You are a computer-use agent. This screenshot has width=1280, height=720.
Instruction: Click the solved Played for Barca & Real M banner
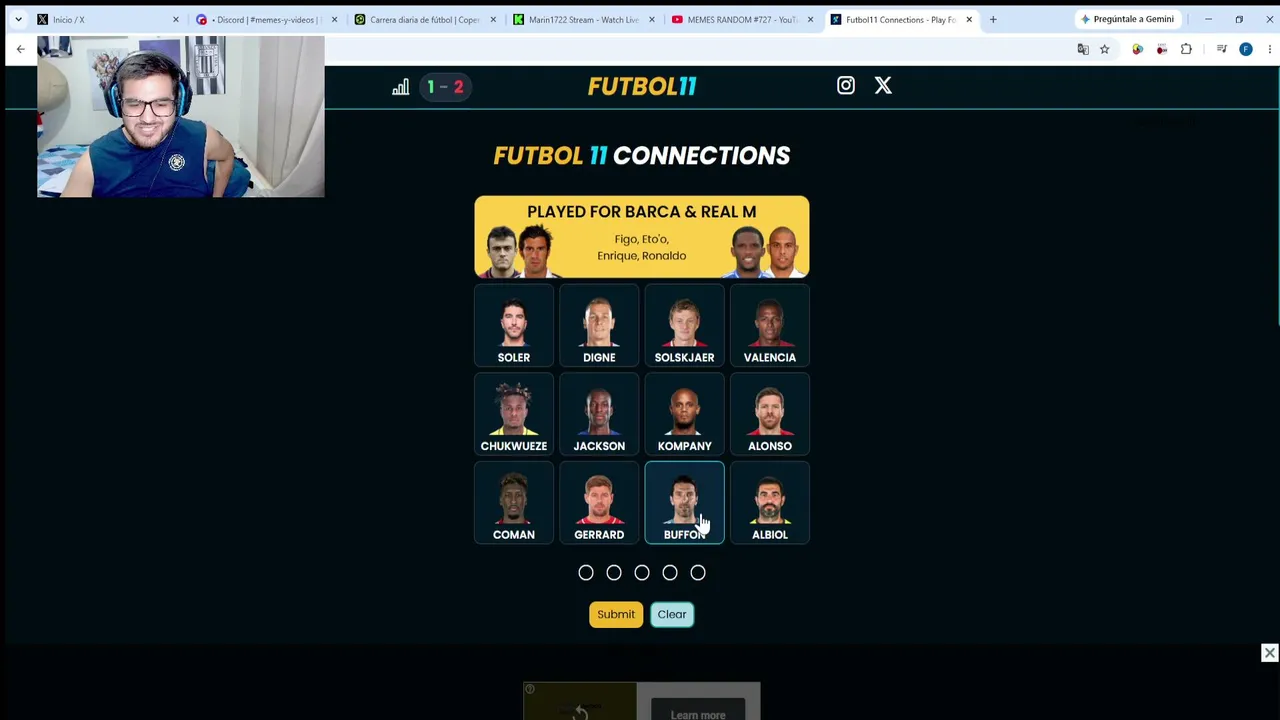tap(642, 237)
